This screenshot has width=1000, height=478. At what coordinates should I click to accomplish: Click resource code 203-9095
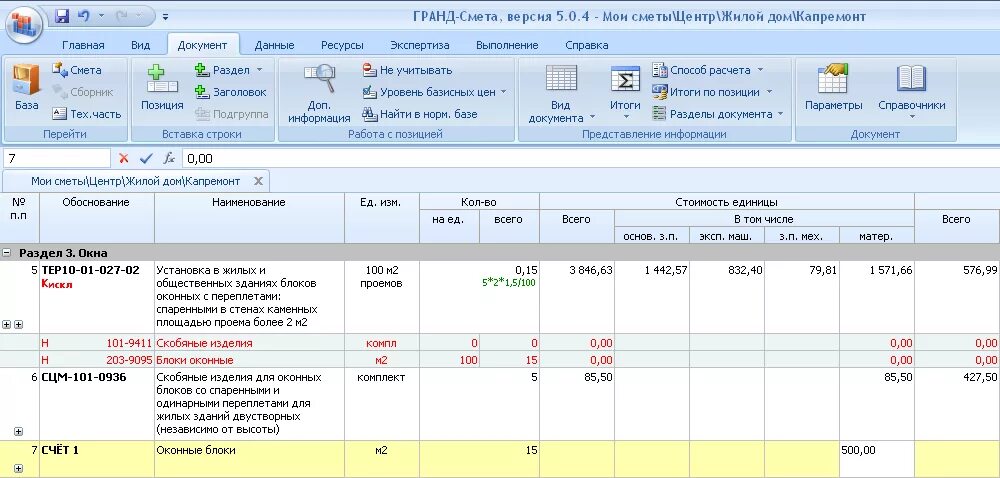tap(130, 360)
